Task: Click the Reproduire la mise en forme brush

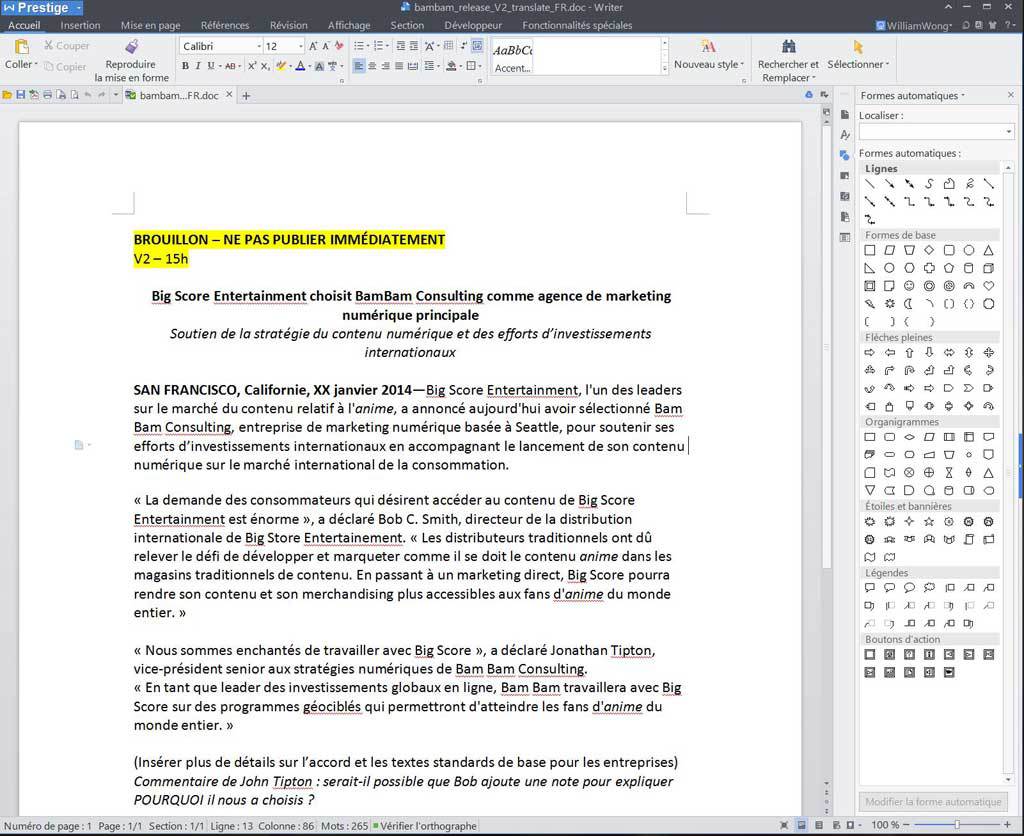Action: tap(131, 46)
